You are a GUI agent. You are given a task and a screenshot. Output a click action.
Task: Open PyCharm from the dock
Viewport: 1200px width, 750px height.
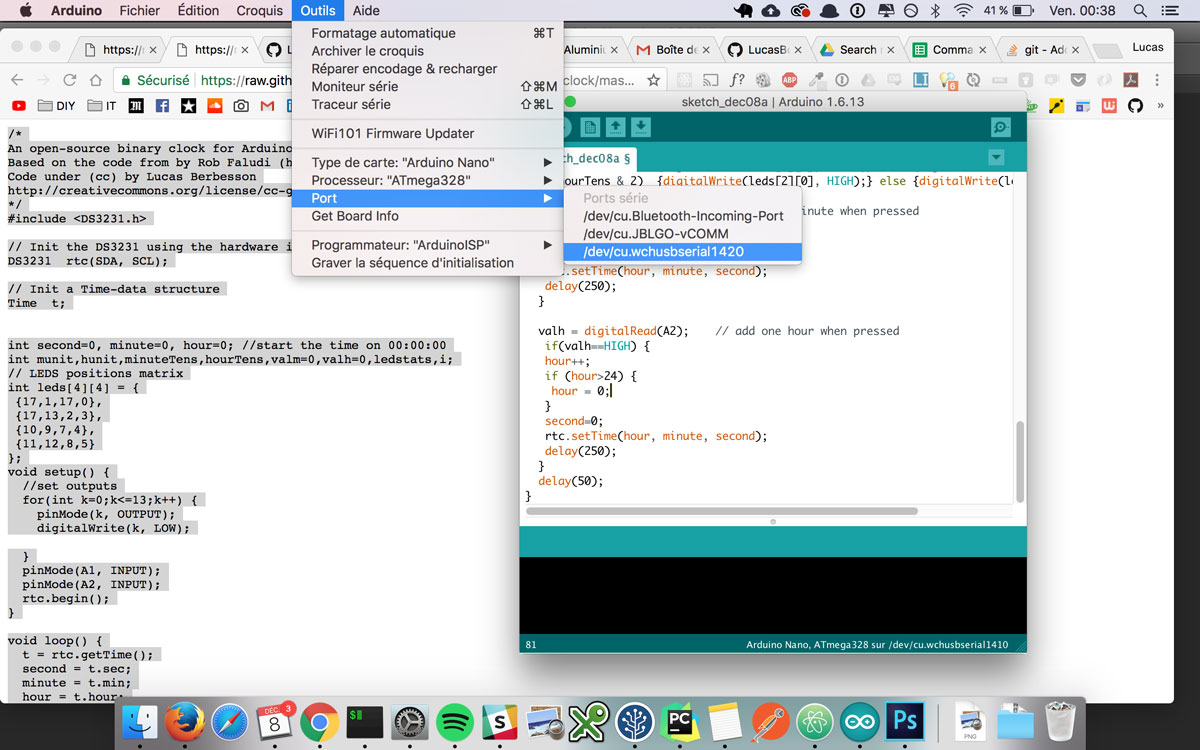680,721
